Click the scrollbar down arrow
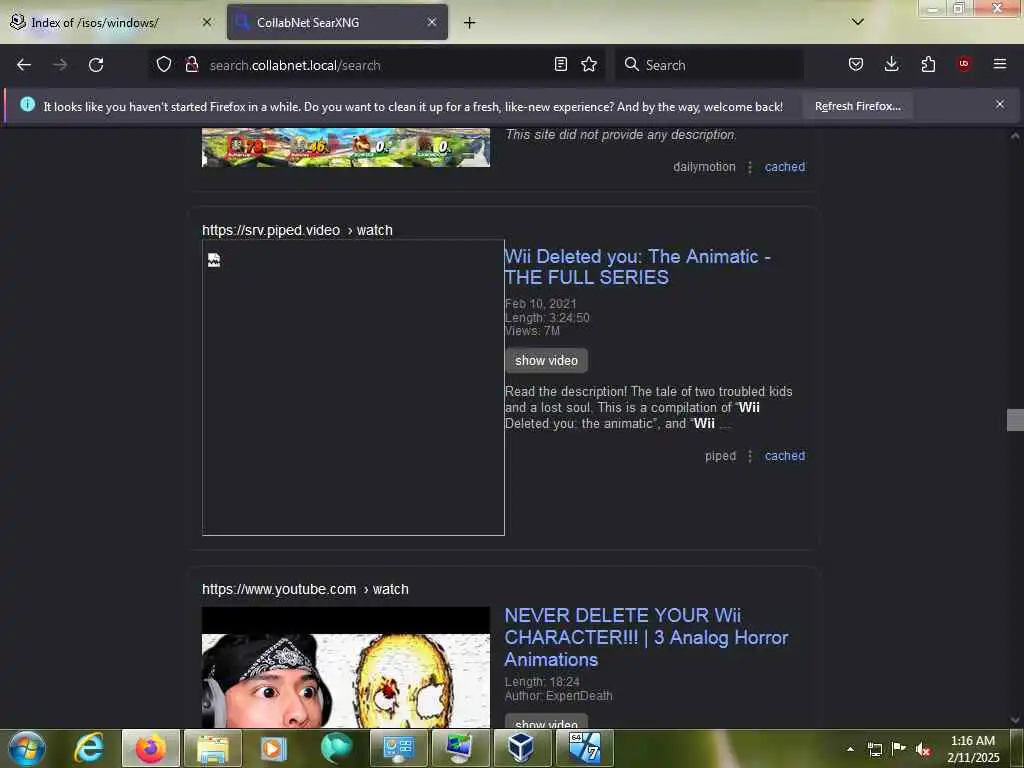 [x=1015, y=720]
